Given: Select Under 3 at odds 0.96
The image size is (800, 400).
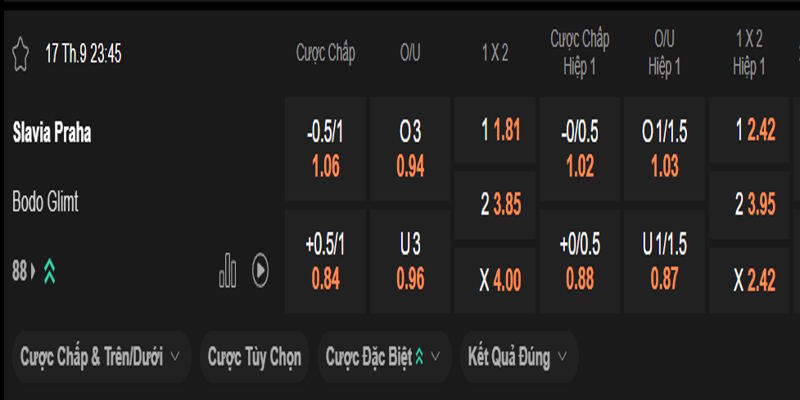Looking at the screenshot, I should [410, 262].
